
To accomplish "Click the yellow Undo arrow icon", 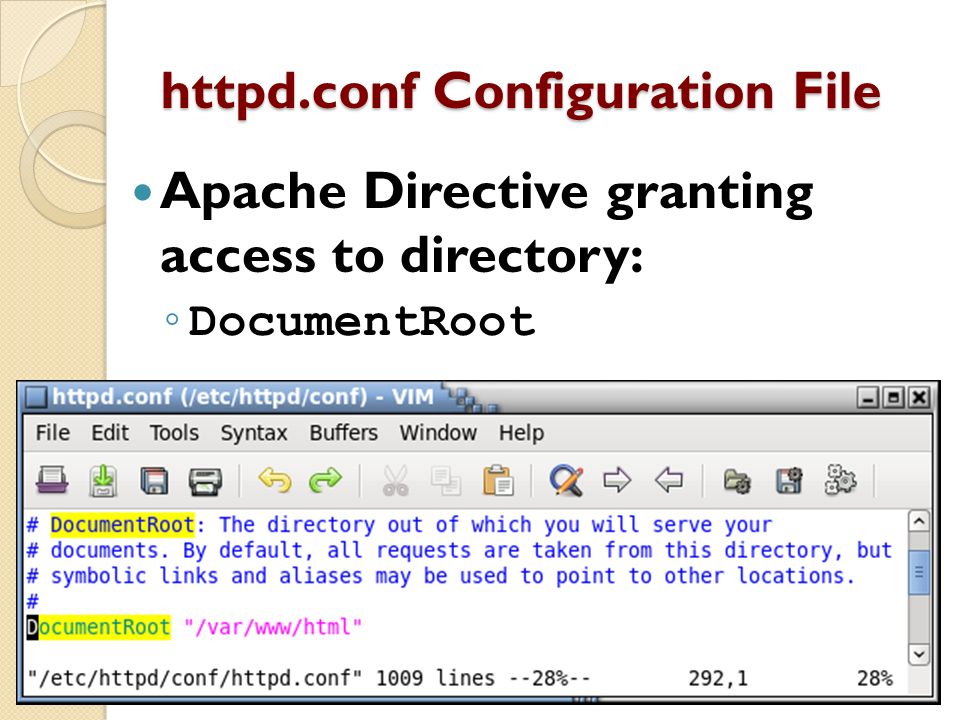I will coord(274,480).
